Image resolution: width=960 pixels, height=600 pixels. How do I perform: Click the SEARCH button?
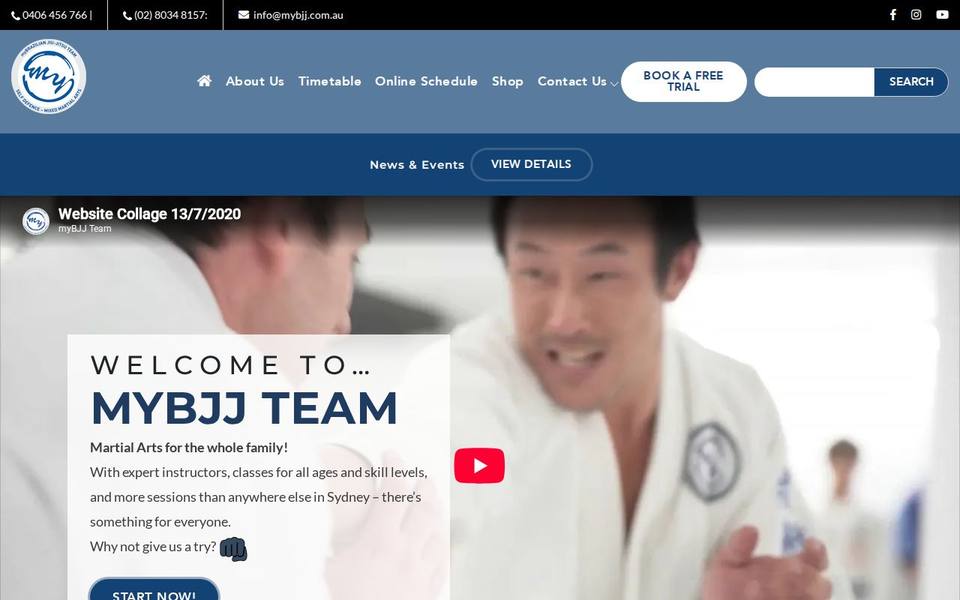tap(911, 81)
